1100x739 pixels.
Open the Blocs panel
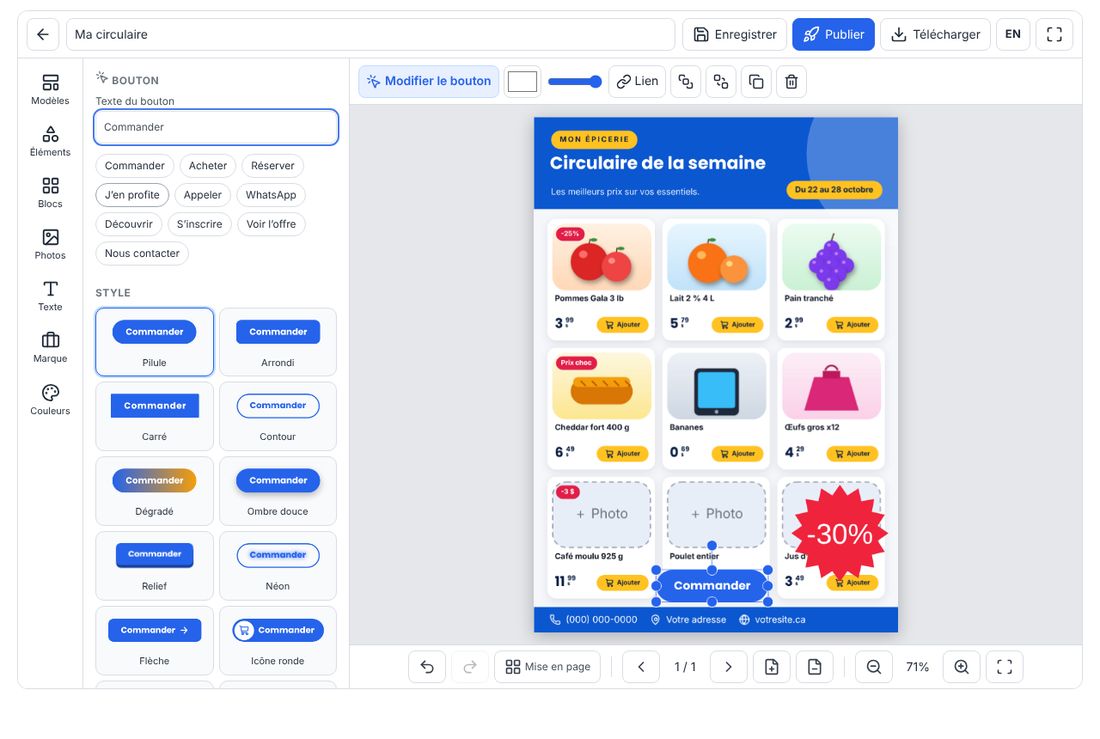pyautogui.click(x=51, y=193)
